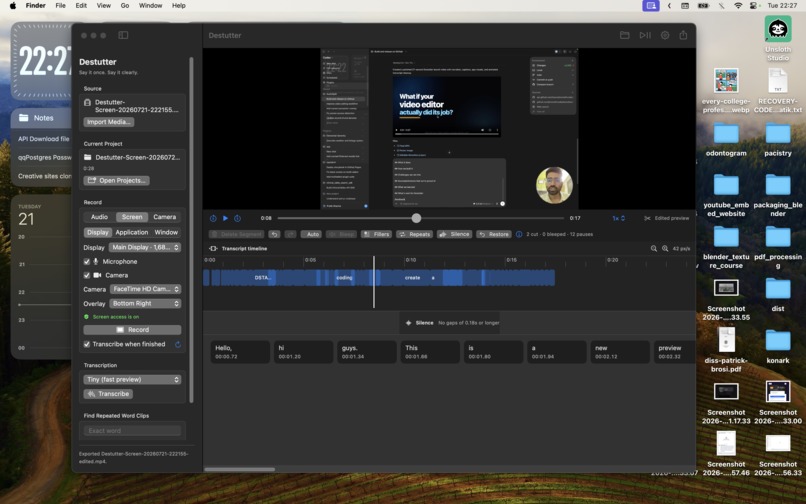Click the Fillers button
Image resolution: width=806 pixels, height=504 pixels.
376,234
